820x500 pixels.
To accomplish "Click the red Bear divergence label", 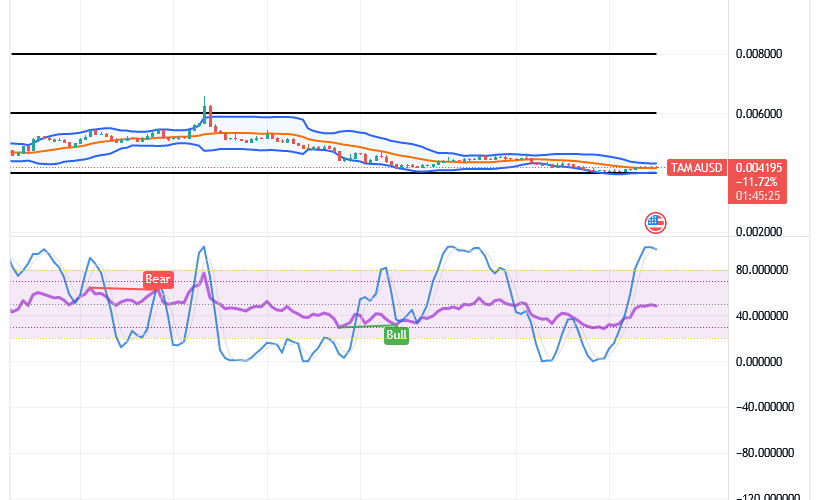I will click(x=158, y=279).
